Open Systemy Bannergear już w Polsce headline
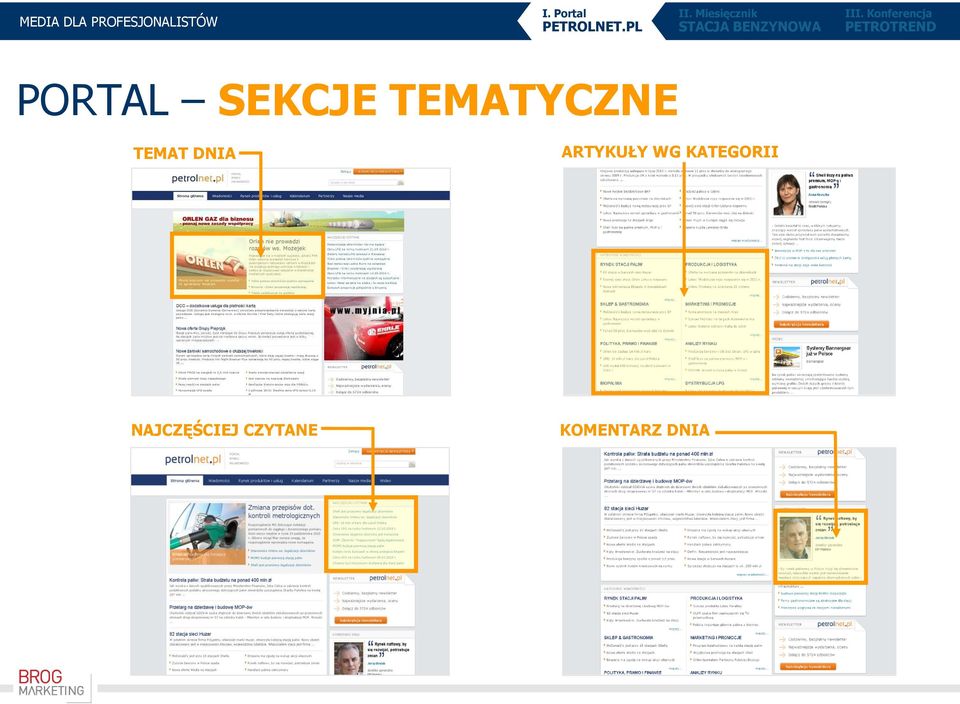 828,351
